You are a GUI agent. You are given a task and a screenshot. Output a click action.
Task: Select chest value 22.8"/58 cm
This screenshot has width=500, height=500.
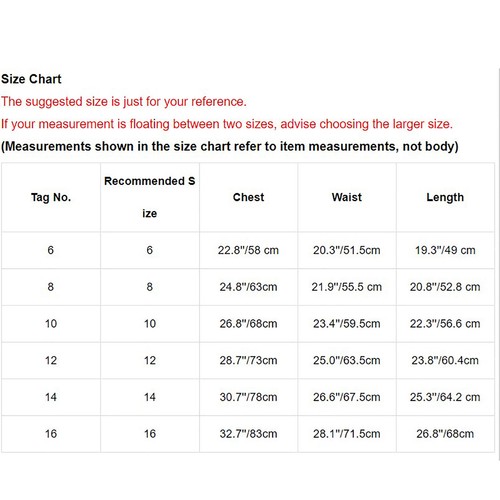pyautogui.click(x=248, y=250)
